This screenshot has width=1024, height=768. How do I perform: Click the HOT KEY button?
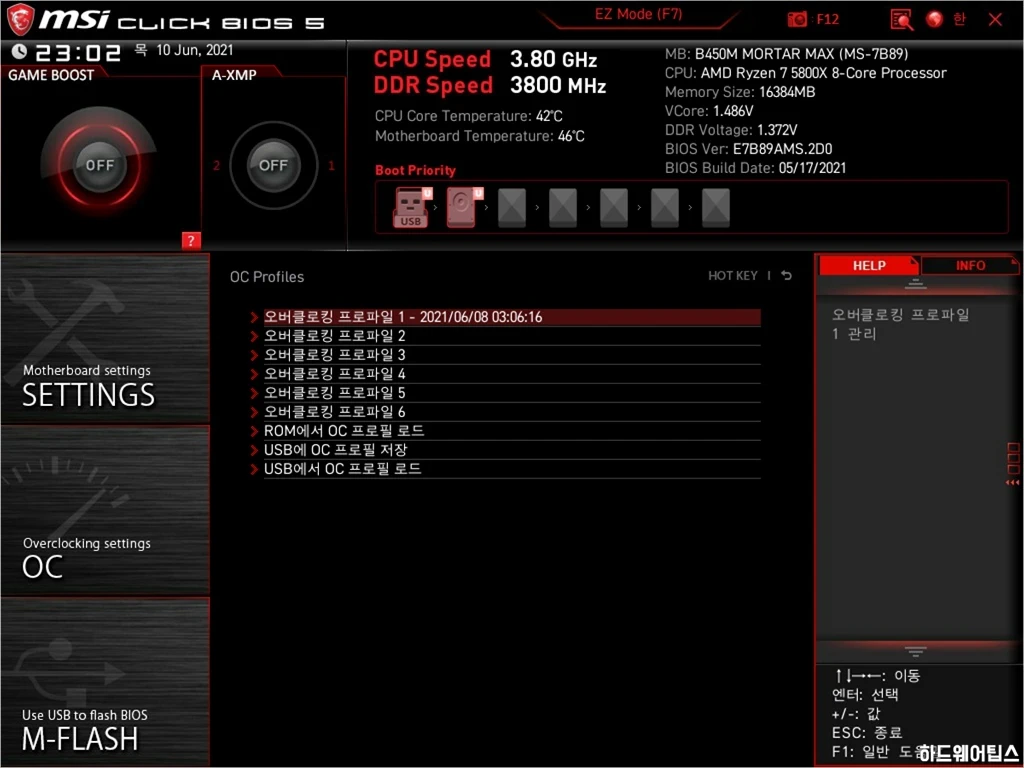733,276
